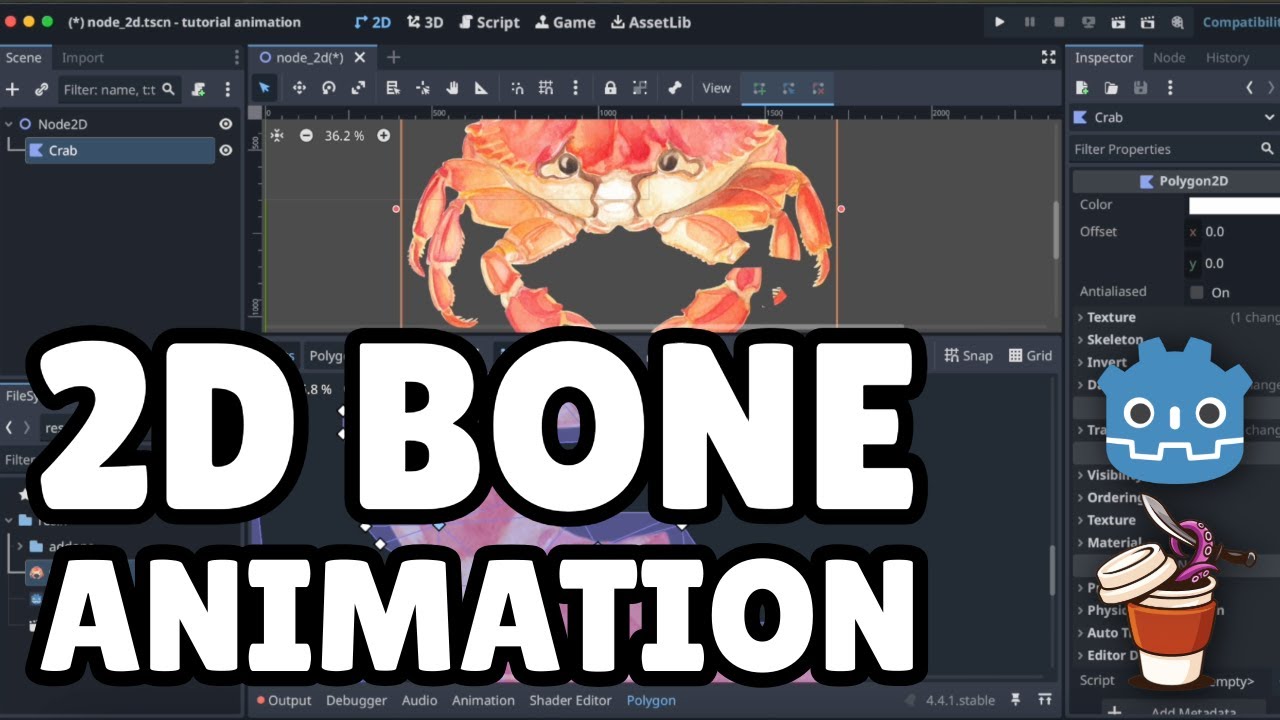Click the Filter Properties search field
This screenshot has width=1280, height=720.
click(1174, 149)
